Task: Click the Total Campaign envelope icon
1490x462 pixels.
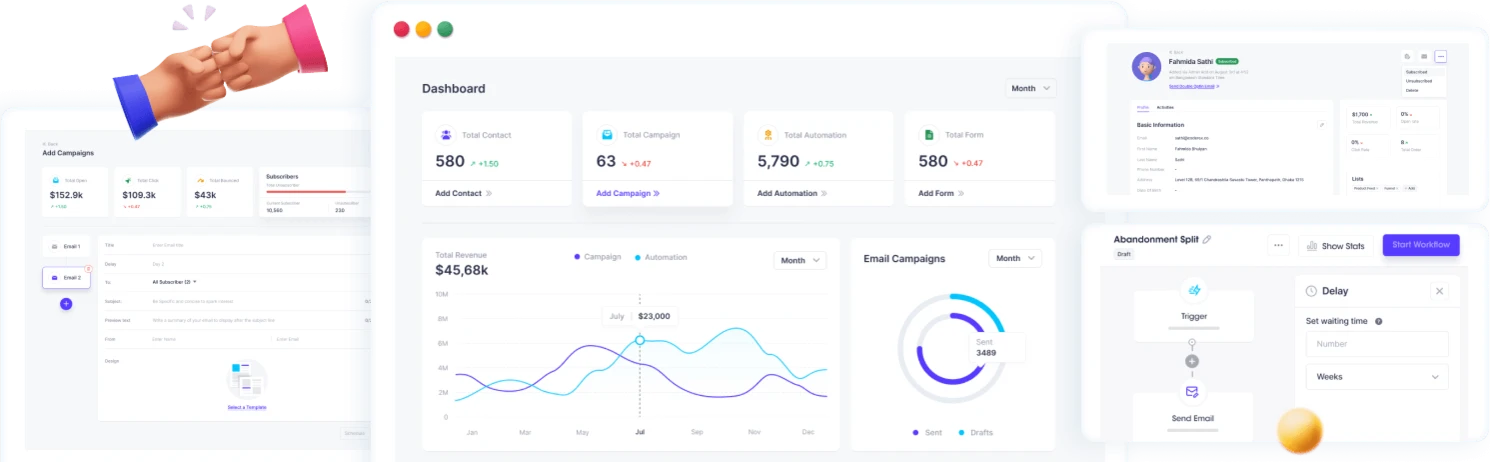Action: [606, 134]
